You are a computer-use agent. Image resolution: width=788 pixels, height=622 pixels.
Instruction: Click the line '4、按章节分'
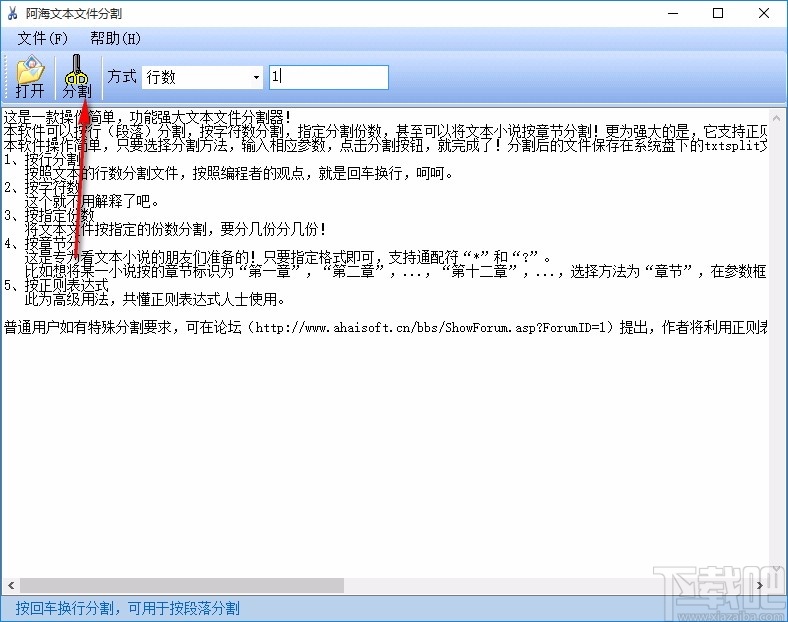tap(42, 244)
